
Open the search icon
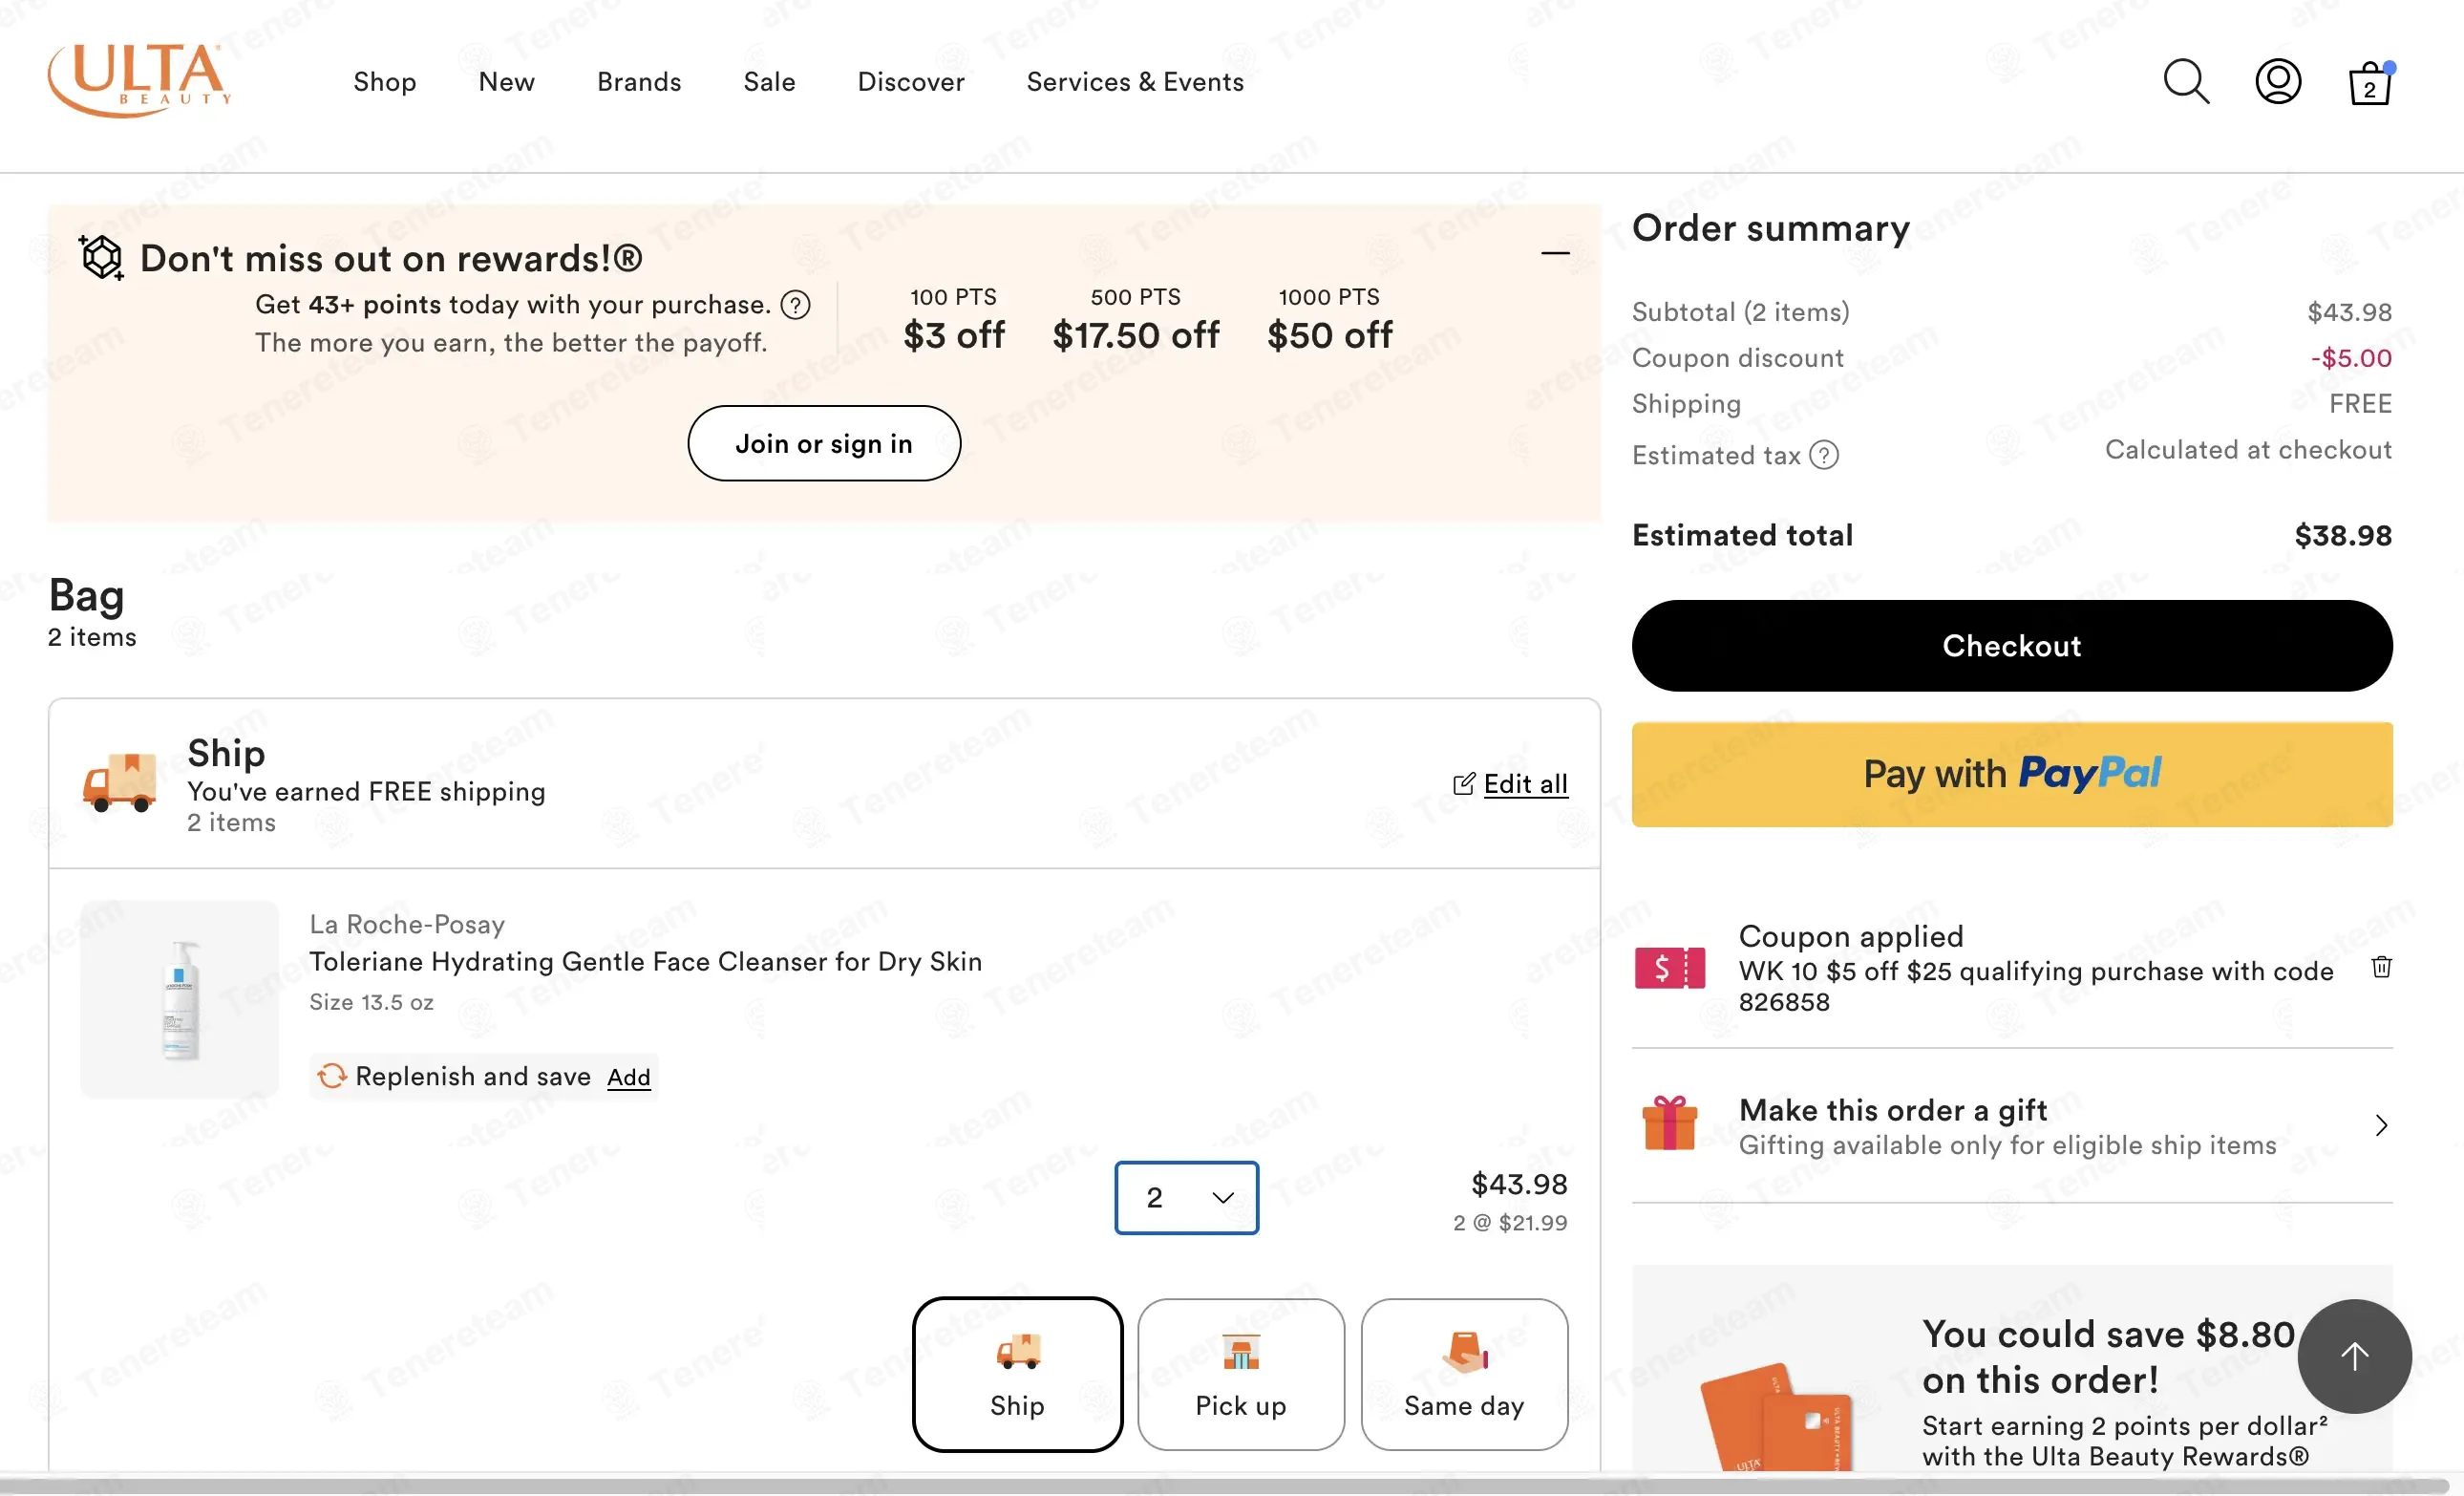[x=2186, y=82]
